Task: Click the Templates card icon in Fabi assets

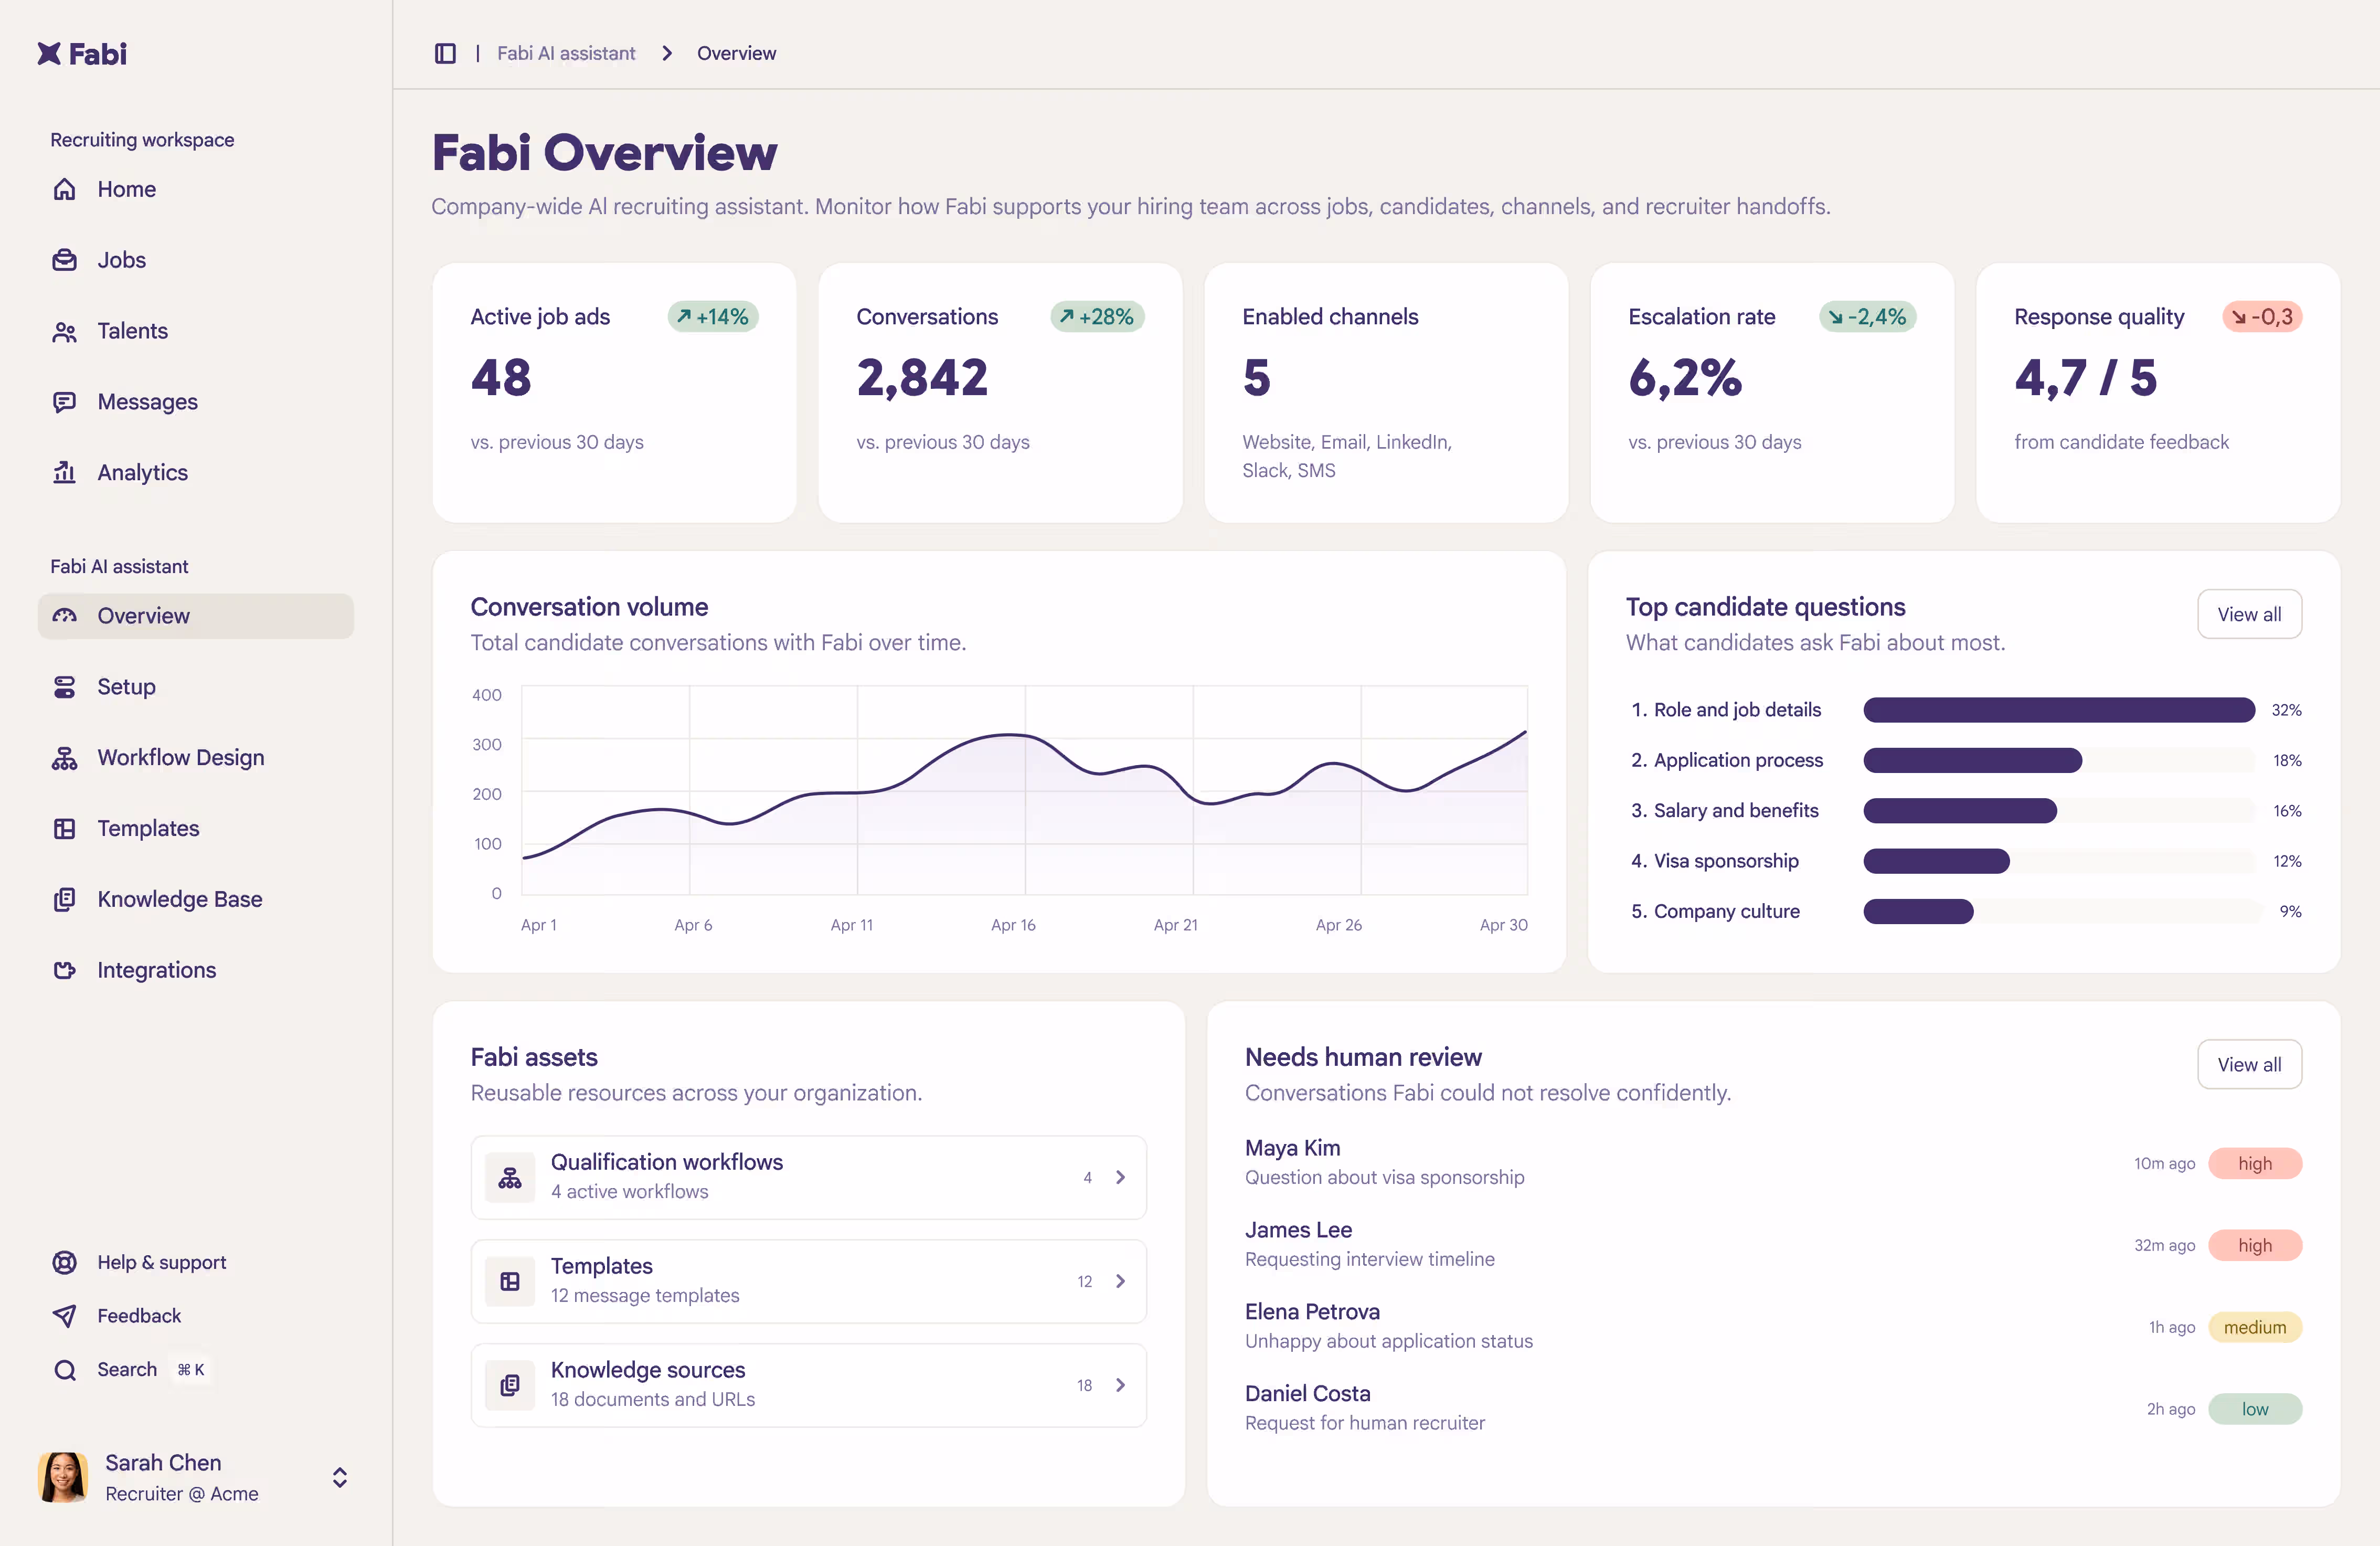Action: tap(510, 1281)
